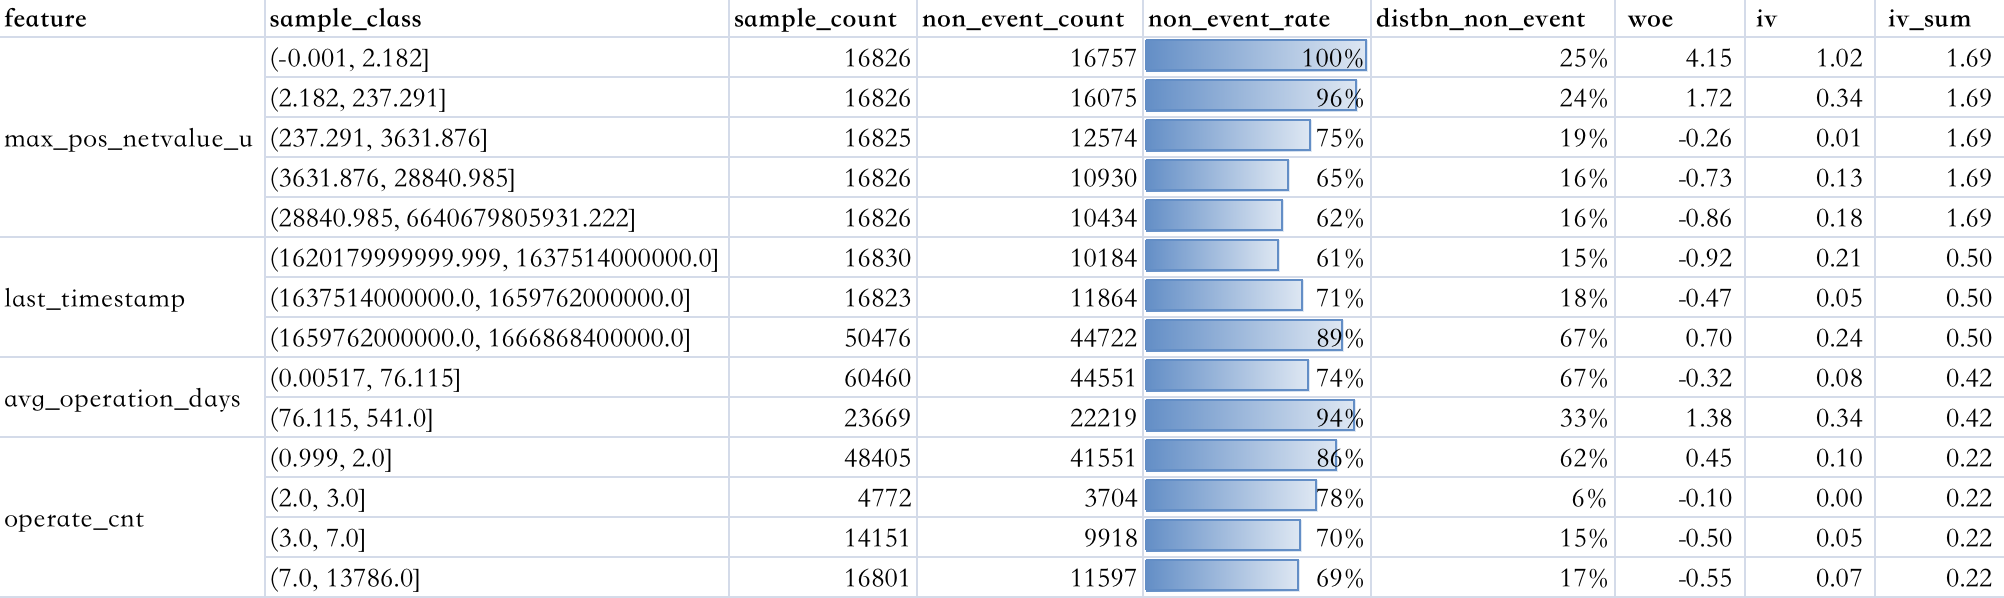The height and width of the screenshot is (598, 2004).
Task: Click the "sample_count" column header
Action: pyautogui.click(x=815, y=19)
